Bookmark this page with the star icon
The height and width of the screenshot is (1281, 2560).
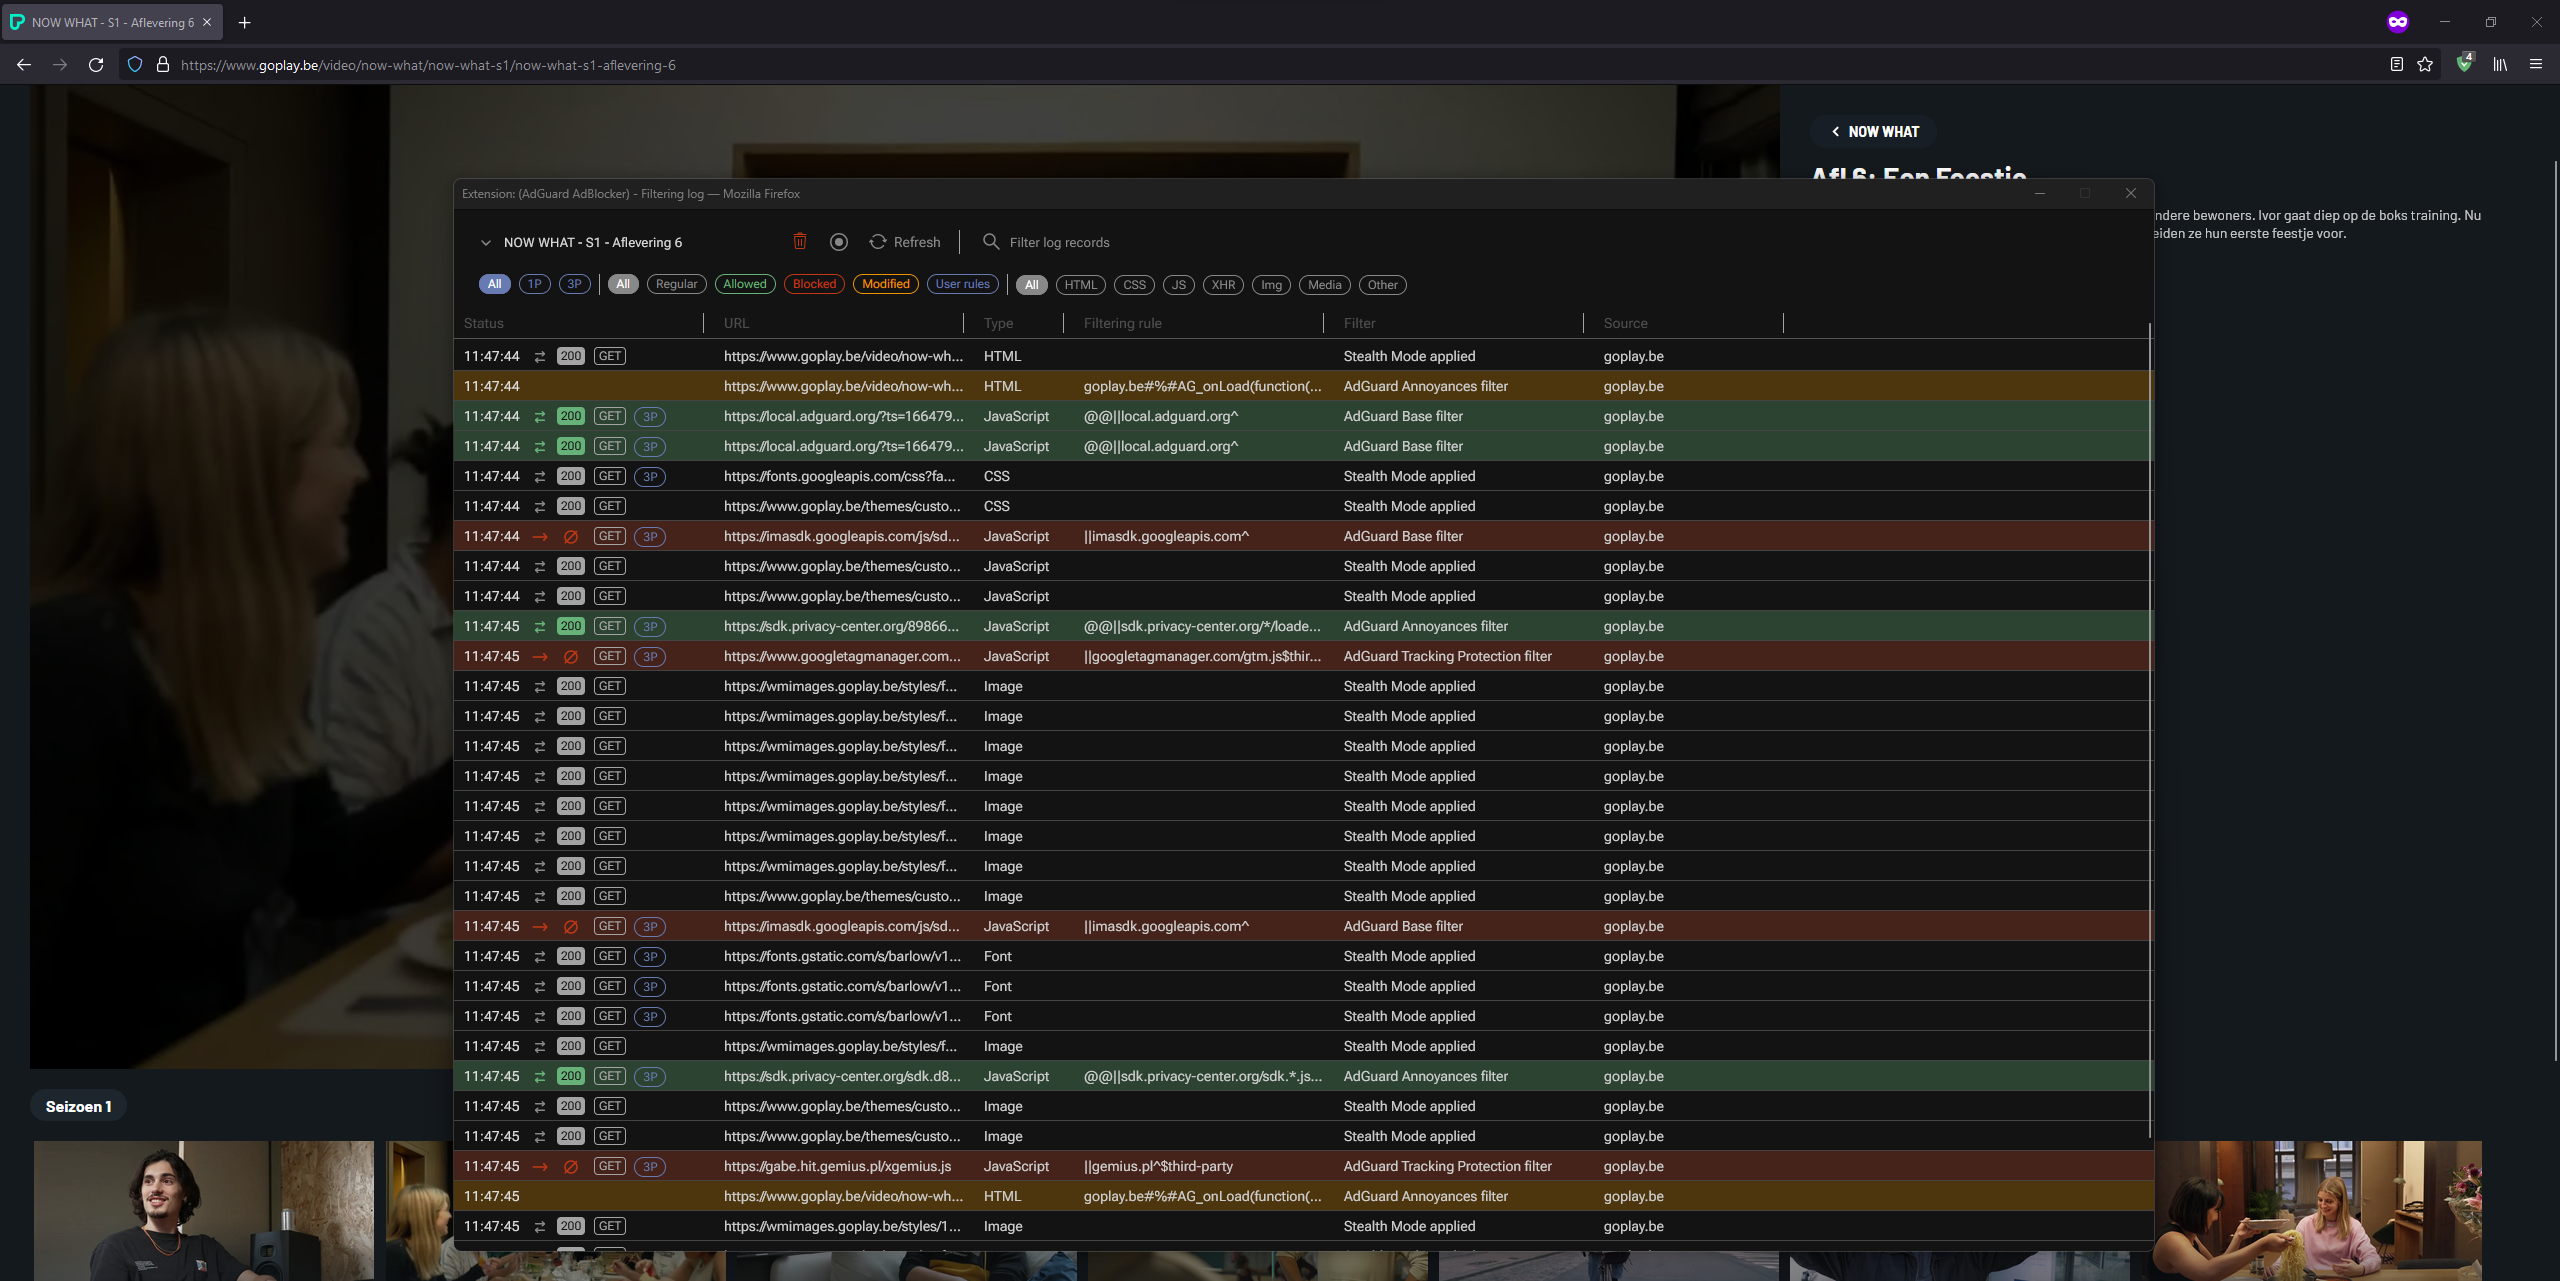[x=2425, y=64]
